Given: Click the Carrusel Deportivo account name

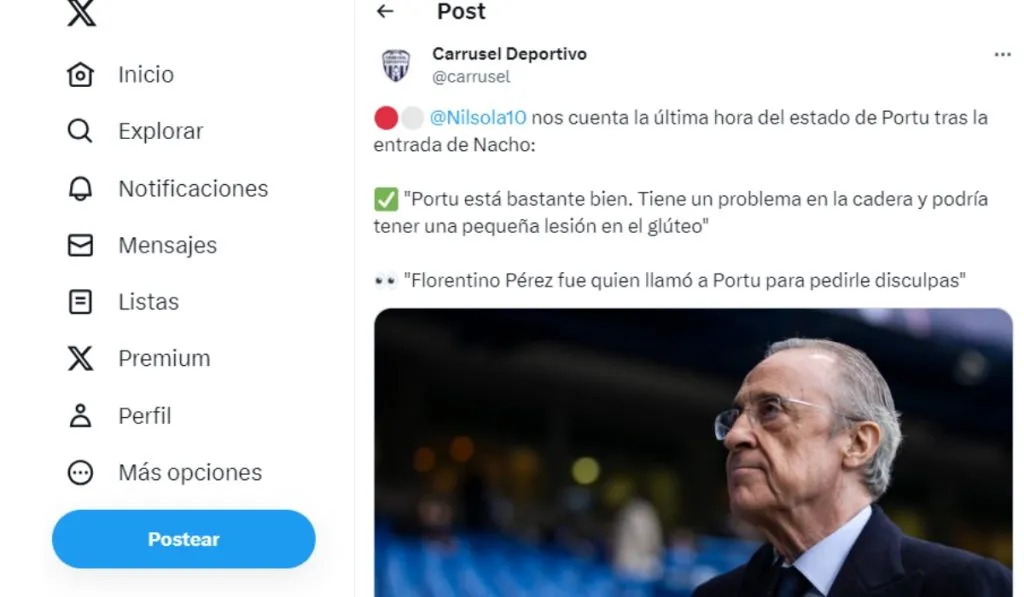Looking at the screenshot, I should click(509, 54).
